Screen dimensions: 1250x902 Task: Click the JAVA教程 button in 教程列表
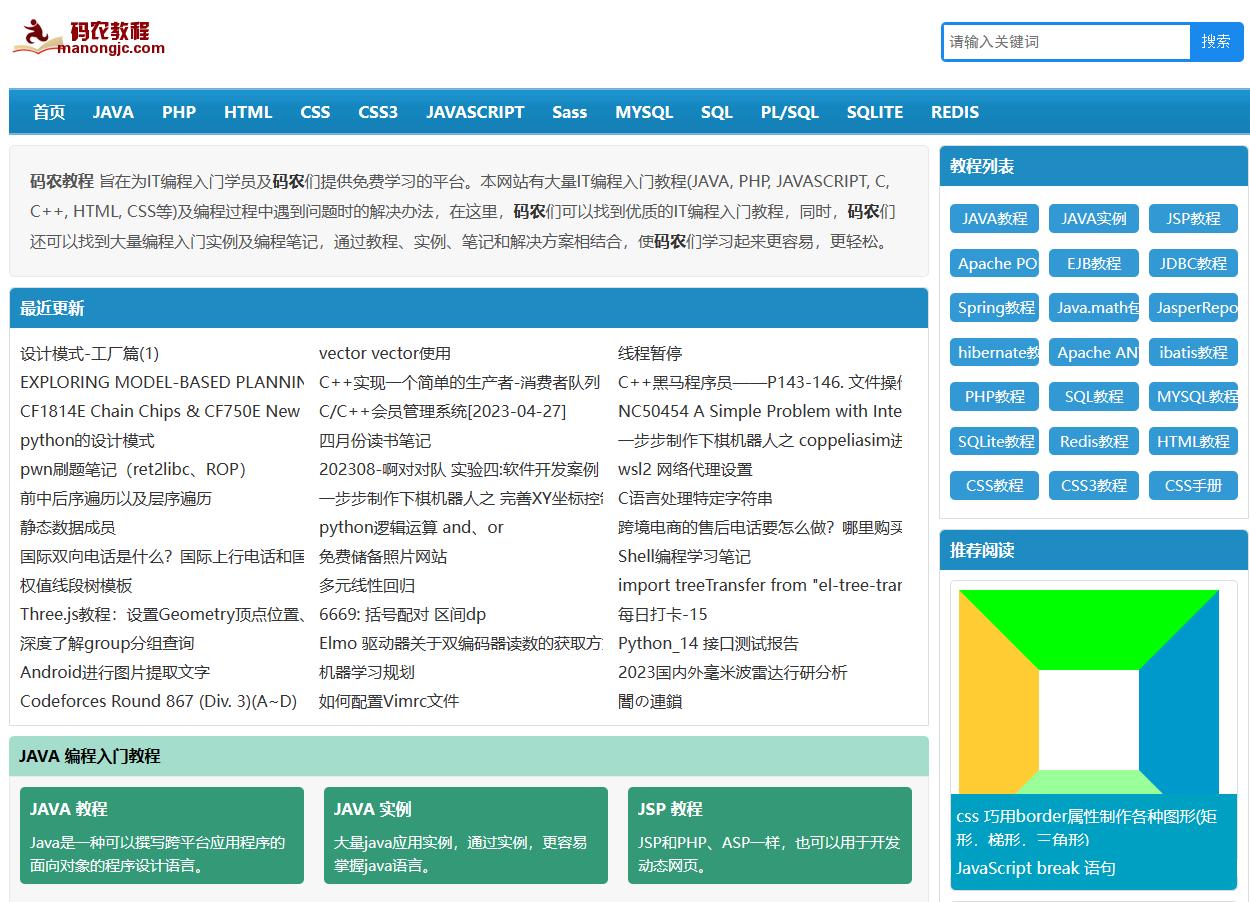pyautogui.click(x=993, y=218)
